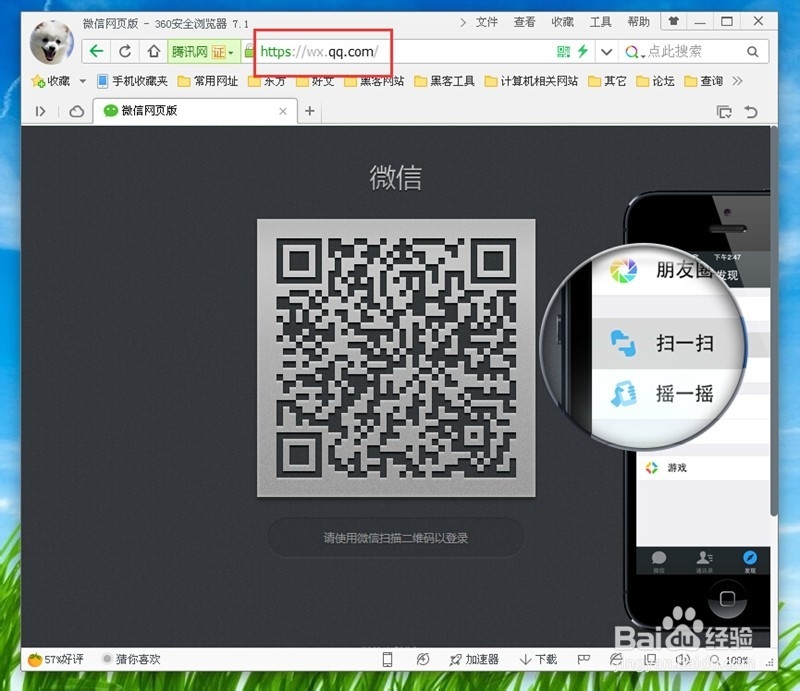Toggle the sidebar panel icon left of tabs
This screenshot has height=691, width=800.
point(40,111)
